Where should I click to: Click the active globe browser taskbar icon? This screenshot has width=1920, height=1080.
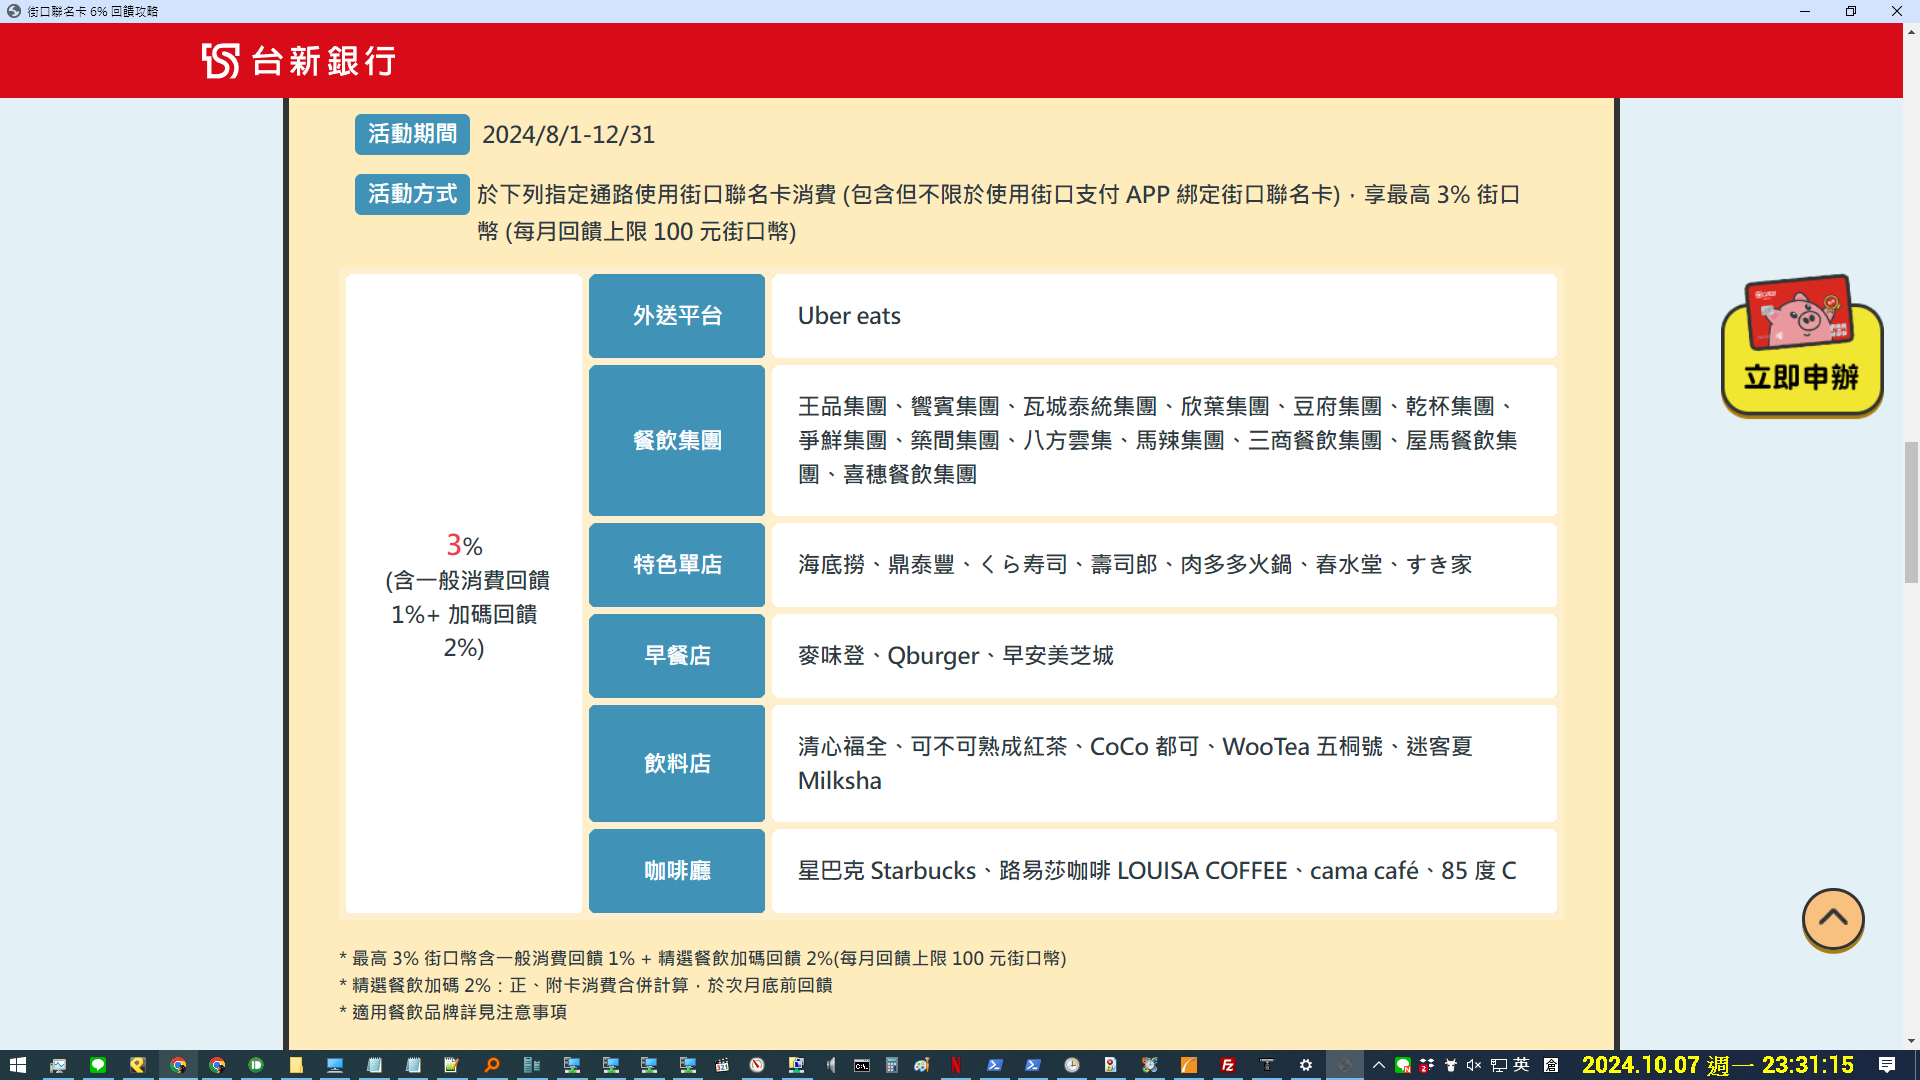click(x=1344, y=1065)
